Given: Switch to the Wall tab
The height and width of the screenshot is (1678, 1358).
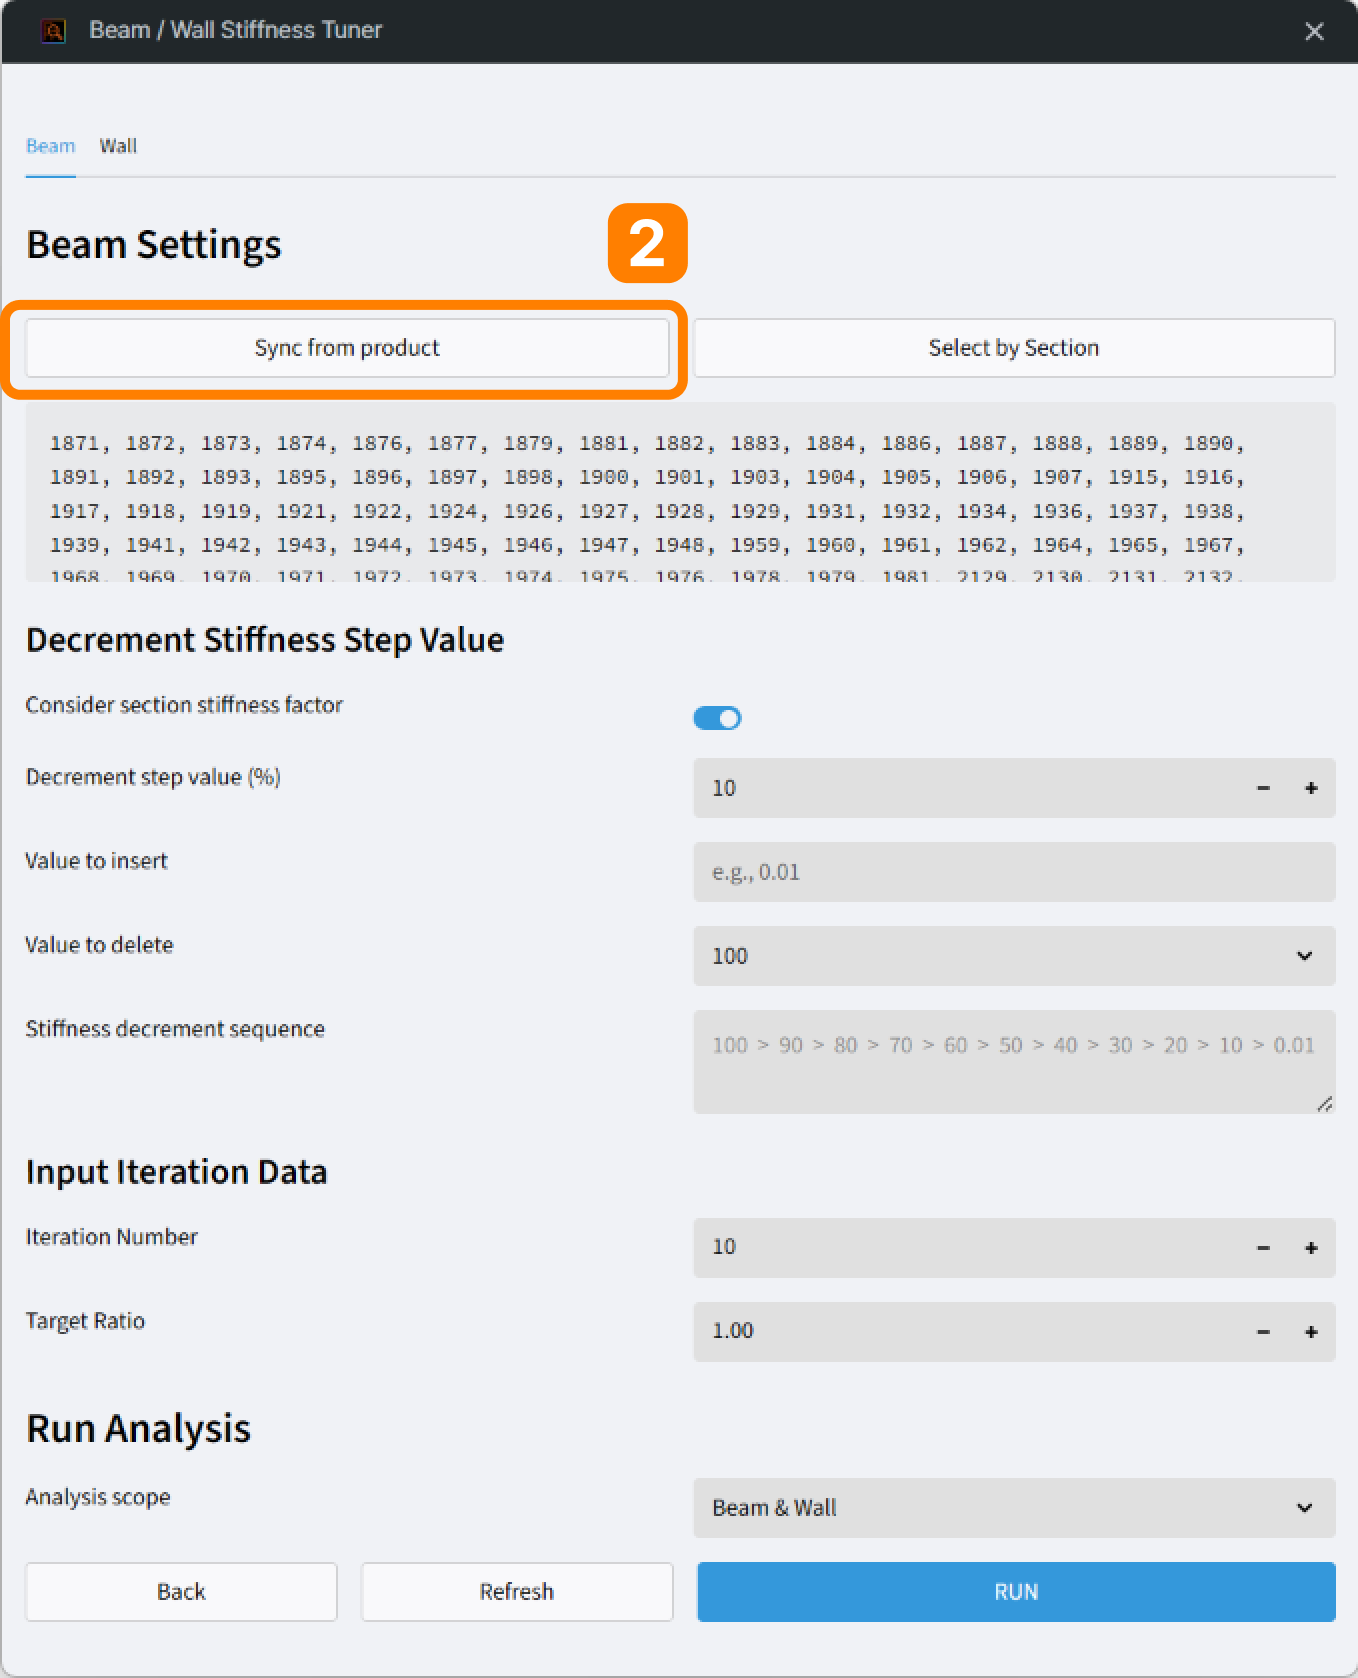Looking at the screenshot, I should tap(118, 146).
